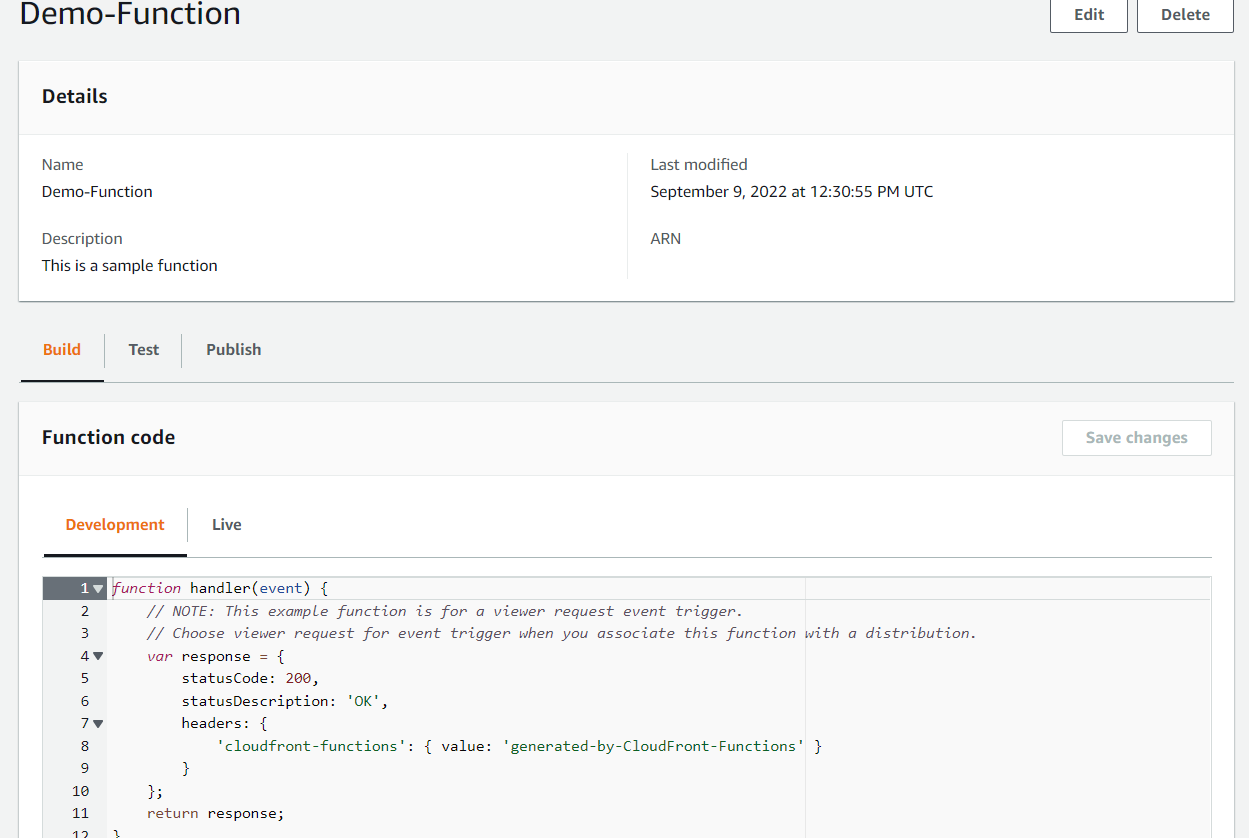Click the Save changes button
The image size is (1249, 838).
click(1136, 438)
